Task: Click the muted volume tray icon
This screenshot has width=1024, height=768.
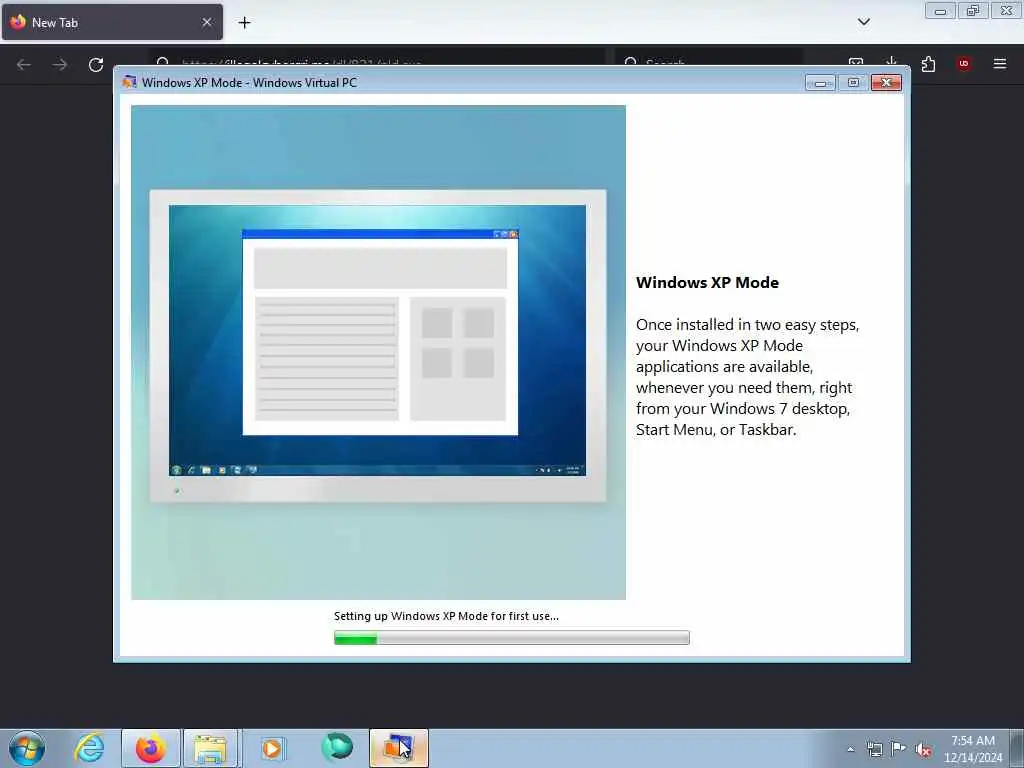Action: pyautogui.click(x=923, y=750)
